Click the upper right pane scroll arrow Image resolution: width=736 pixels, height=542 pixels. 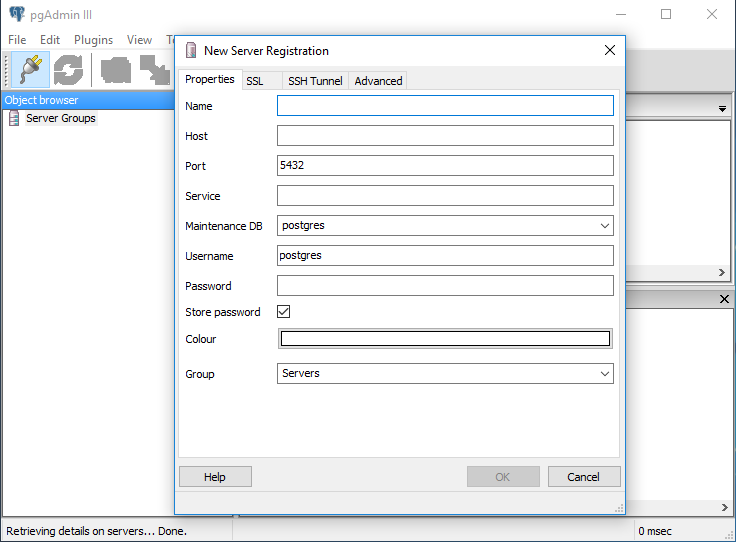point(722,273)
